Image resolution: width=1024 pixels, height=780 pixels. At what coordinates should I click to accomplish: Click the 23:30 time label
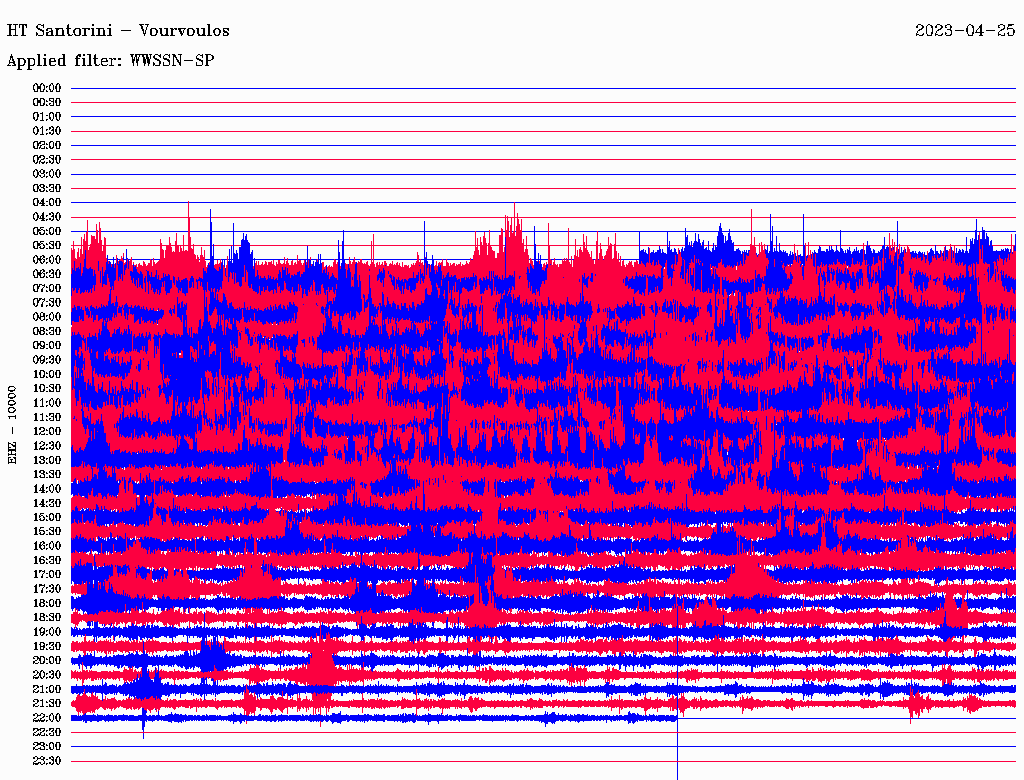click(47, 761)
